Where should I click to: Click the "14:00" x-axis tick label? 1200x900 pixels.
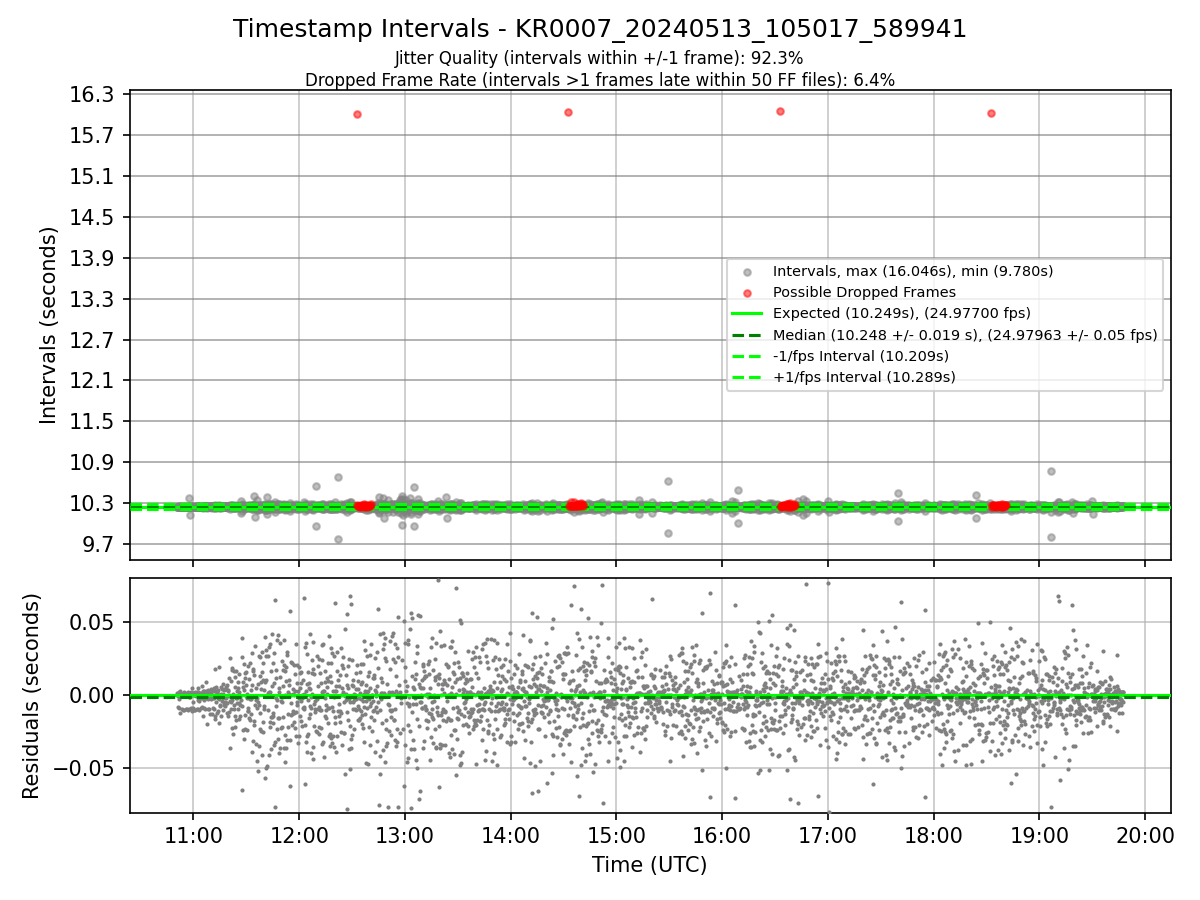(x=511, y=835)
